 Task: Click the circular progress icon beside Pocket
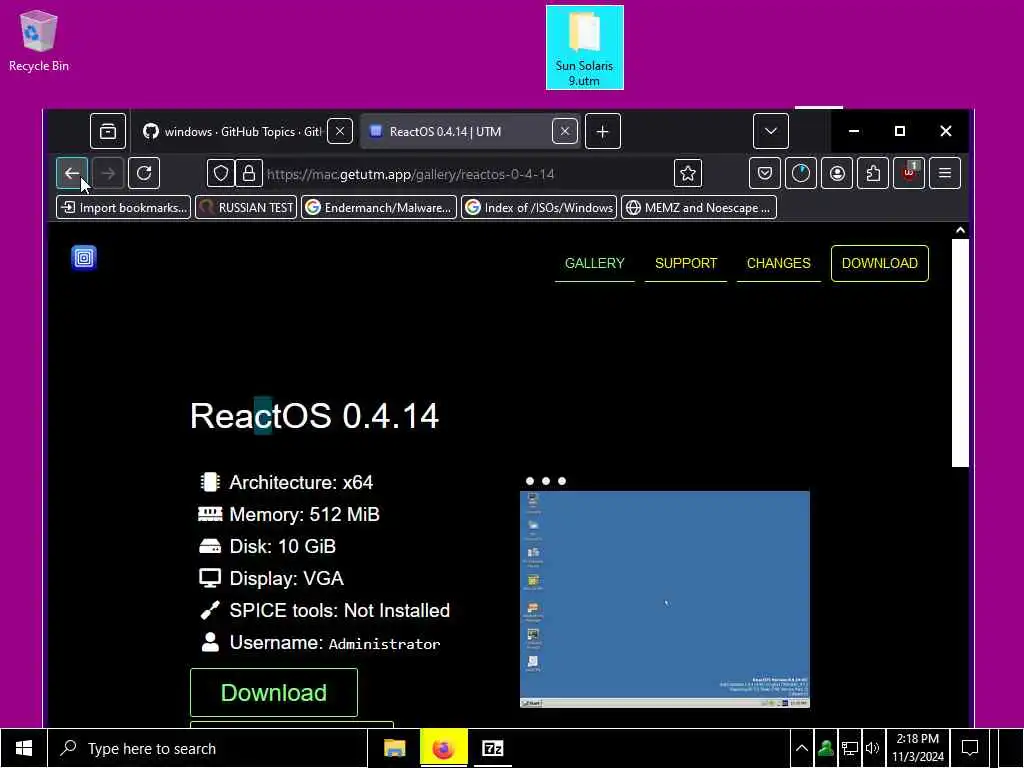(801, 173)
